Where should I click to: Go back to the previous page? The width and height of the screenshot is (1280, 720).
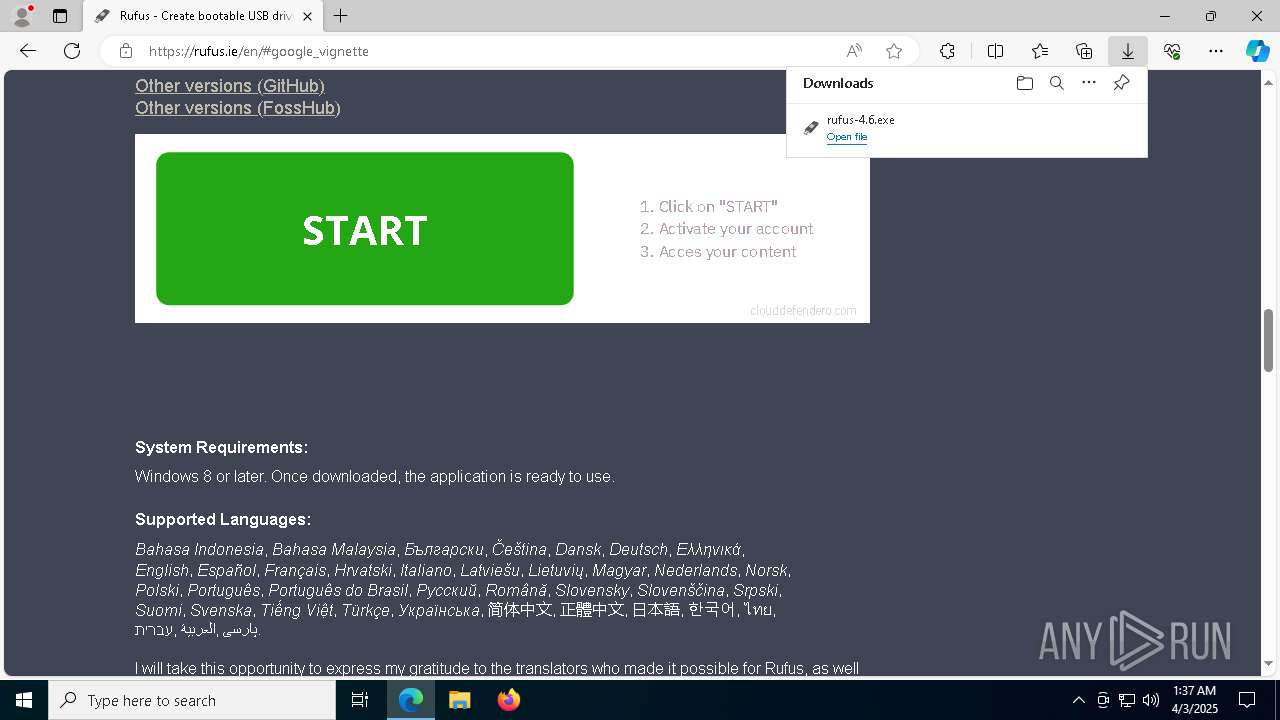click(28, 51)
